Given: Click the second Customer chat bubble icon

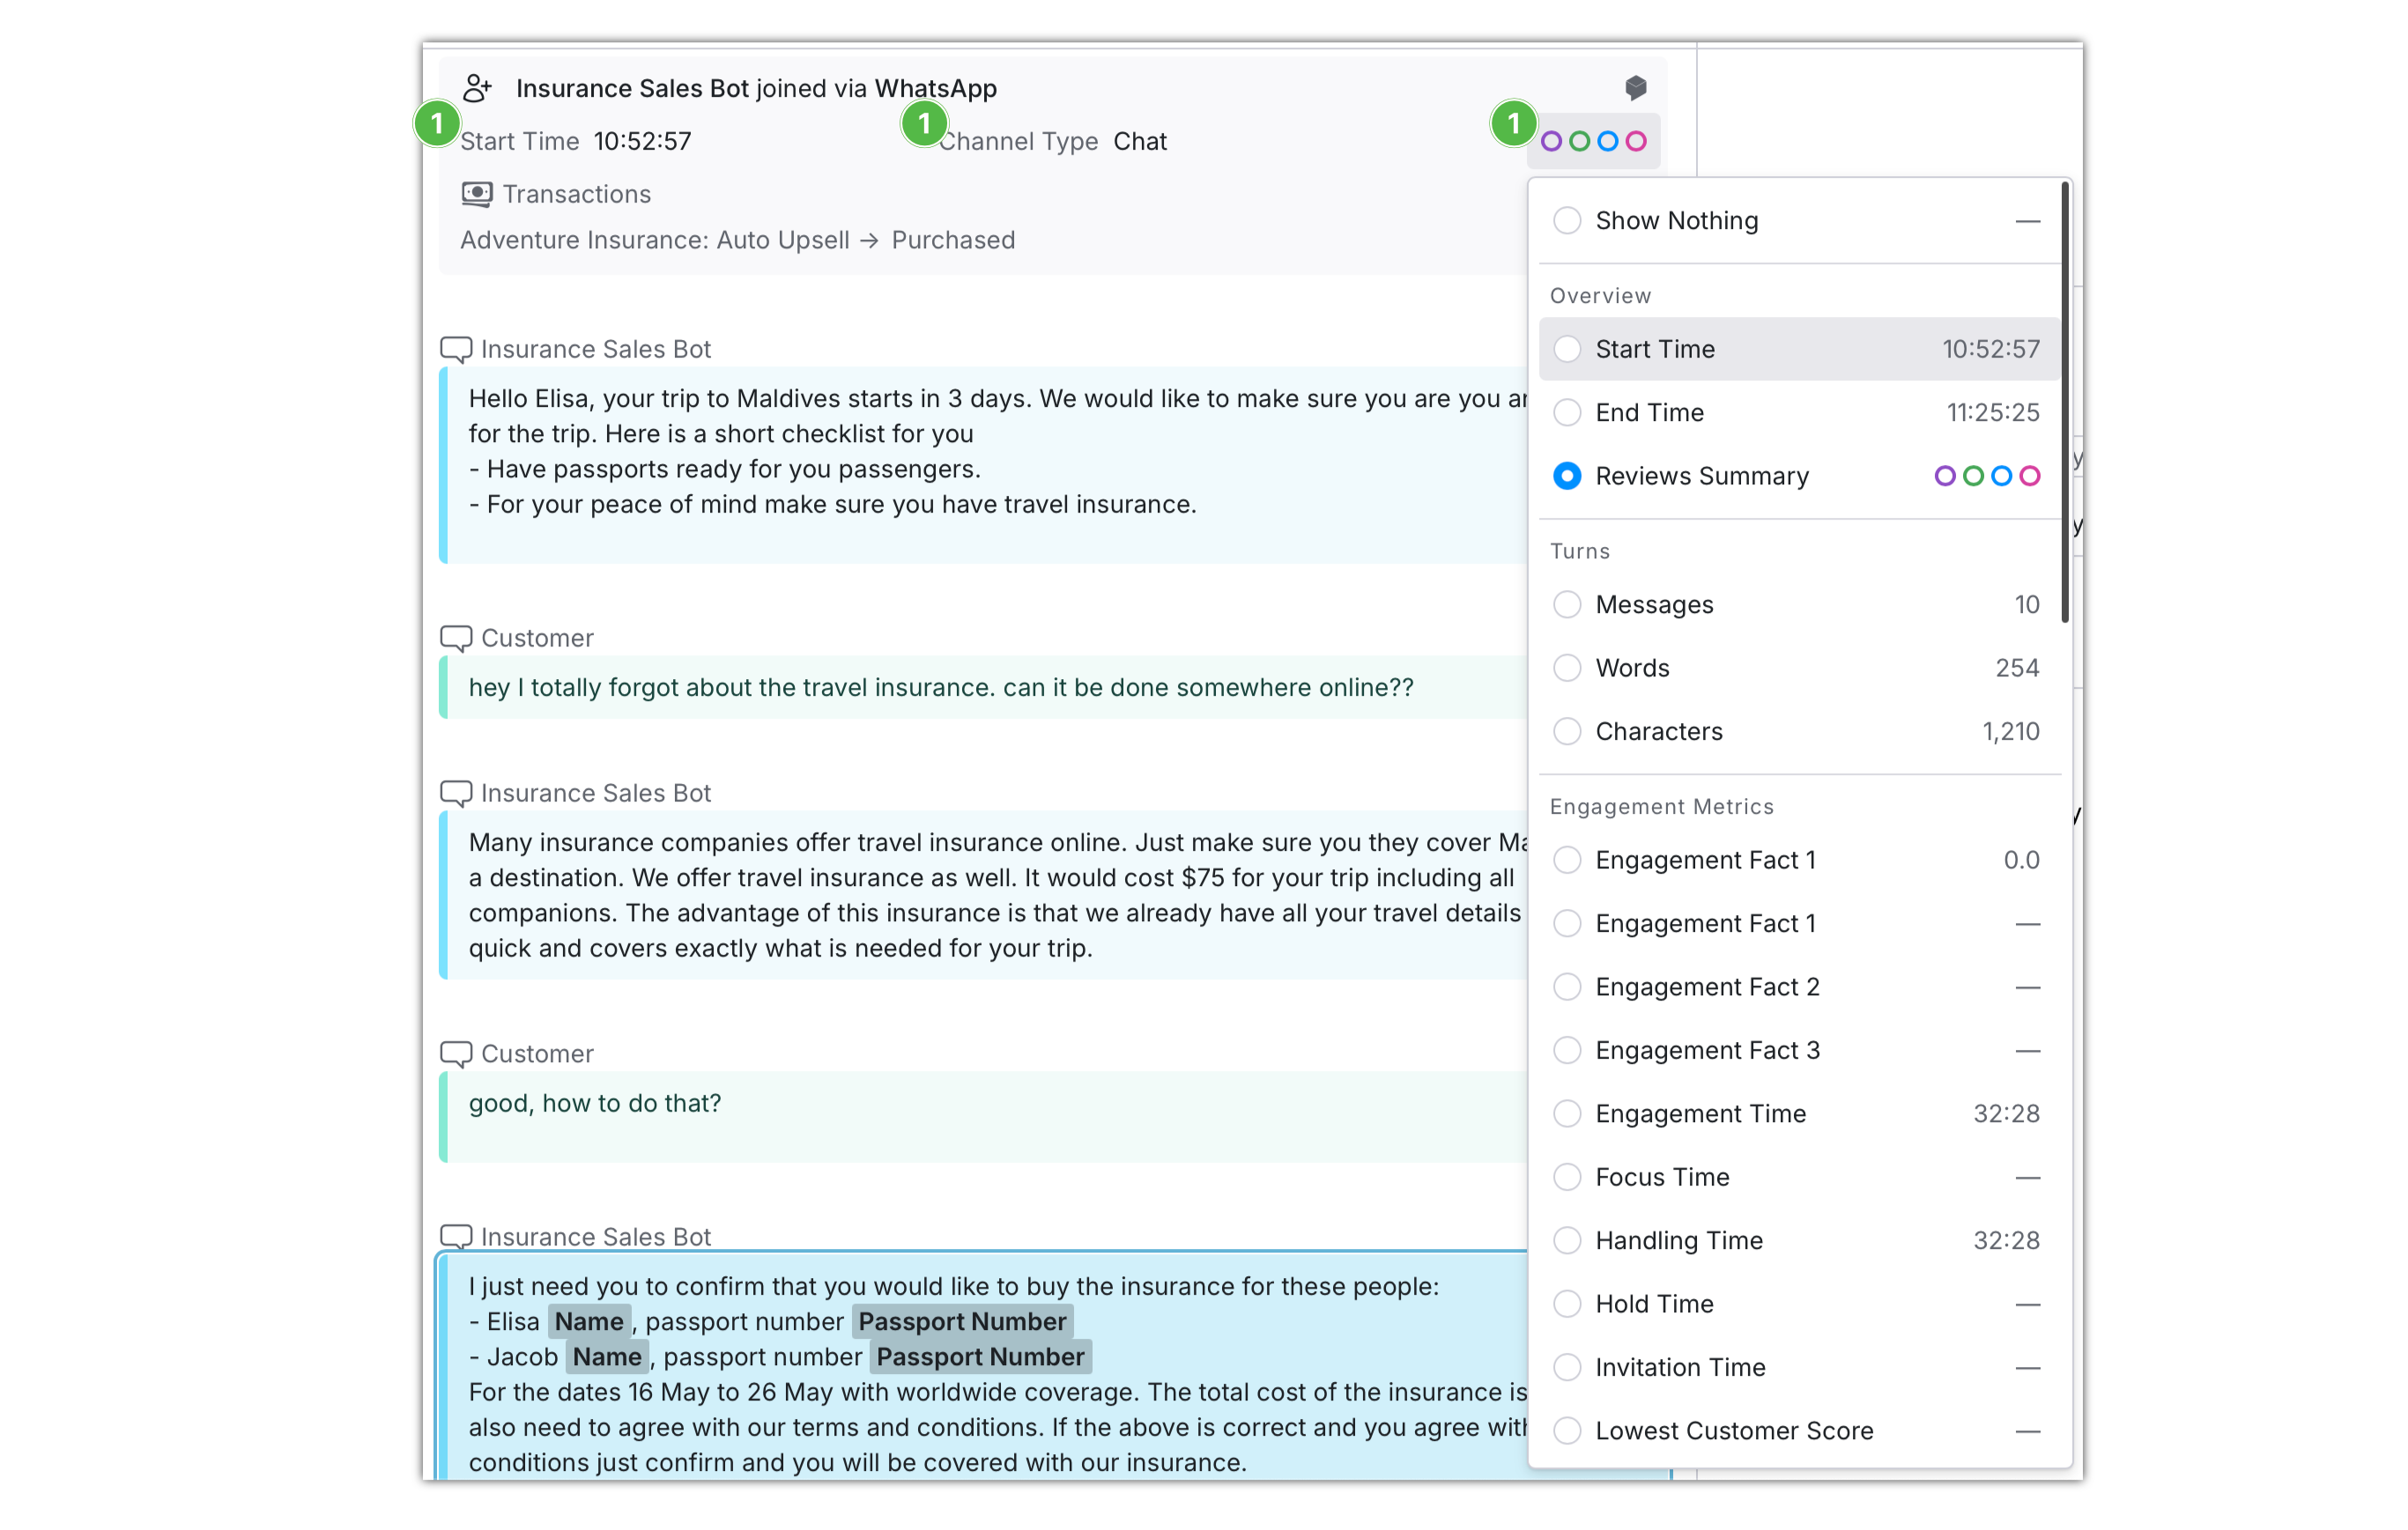Looking at the screenshot, I should point(456,1054).
